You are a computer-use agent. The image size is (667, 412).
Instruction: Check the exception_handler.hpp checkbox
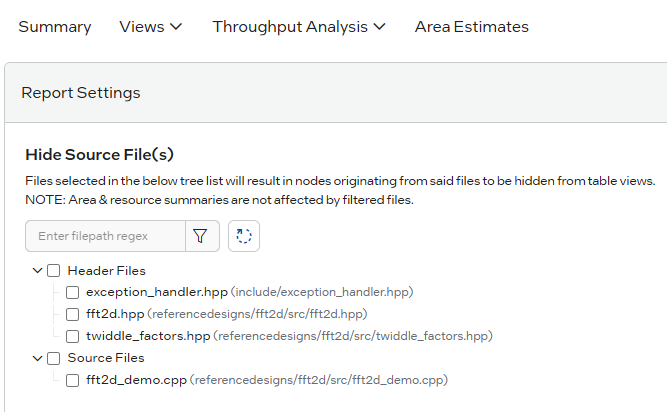(73, 293)
